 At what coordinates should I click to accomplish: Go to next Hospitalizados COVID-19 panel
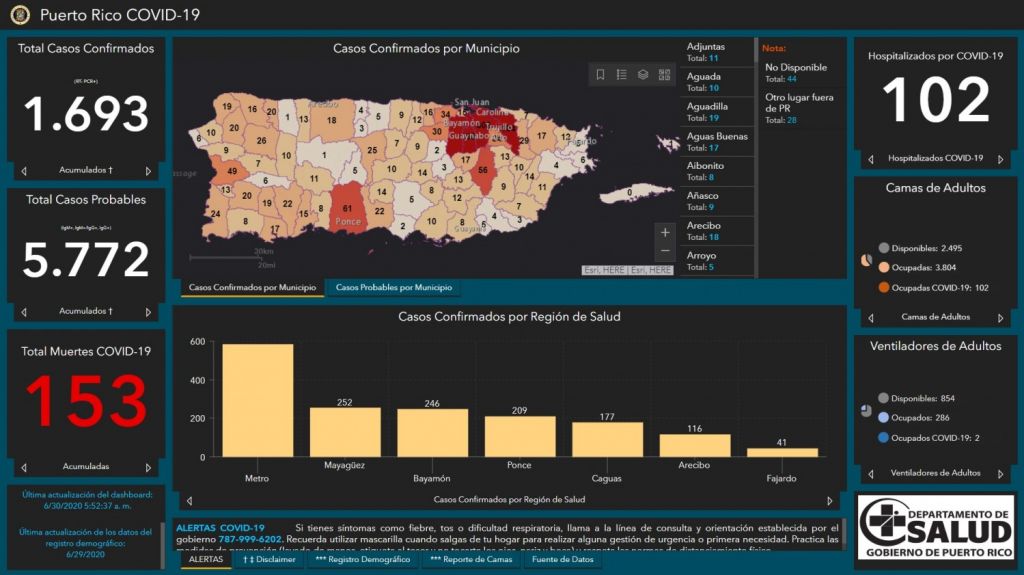point(1000,159)
